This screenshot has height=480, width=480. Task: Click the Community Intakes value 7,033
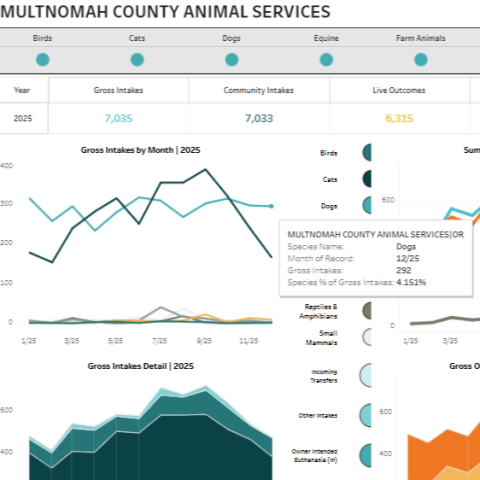pyautogui.click(x=259, y=118)
